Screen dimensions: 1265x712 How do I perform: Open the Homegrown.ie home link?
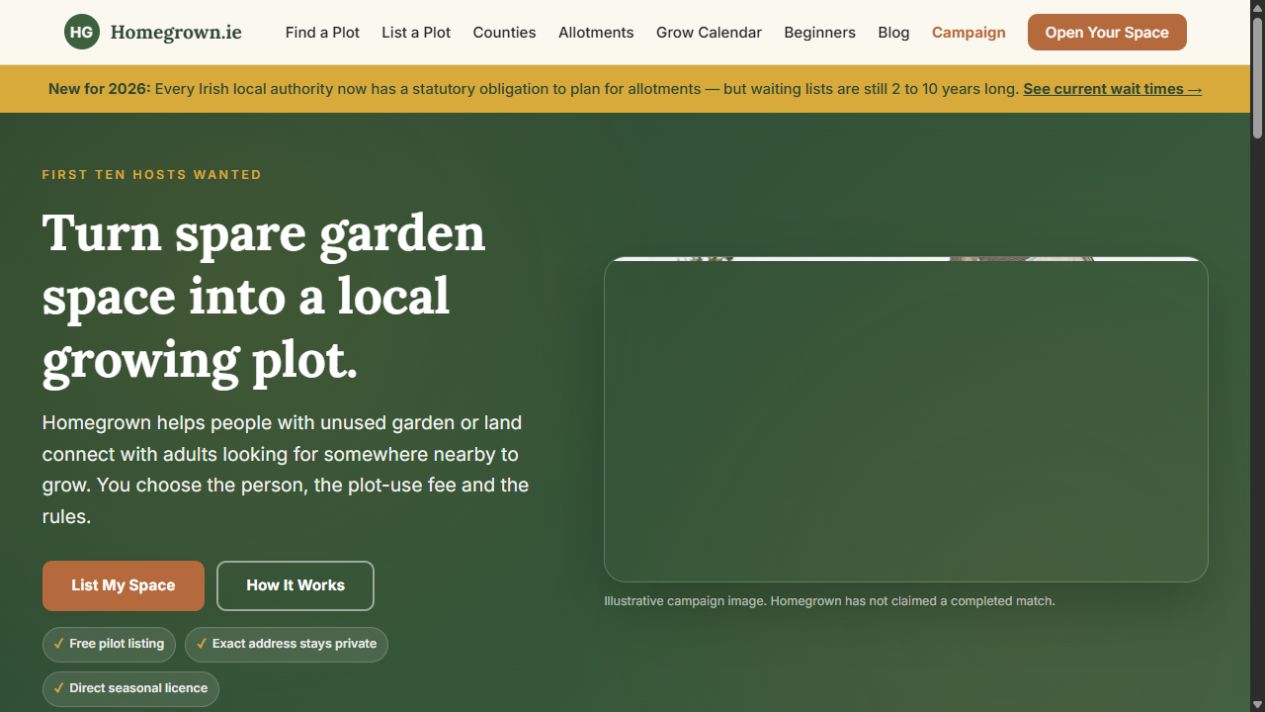coord(153,32)
